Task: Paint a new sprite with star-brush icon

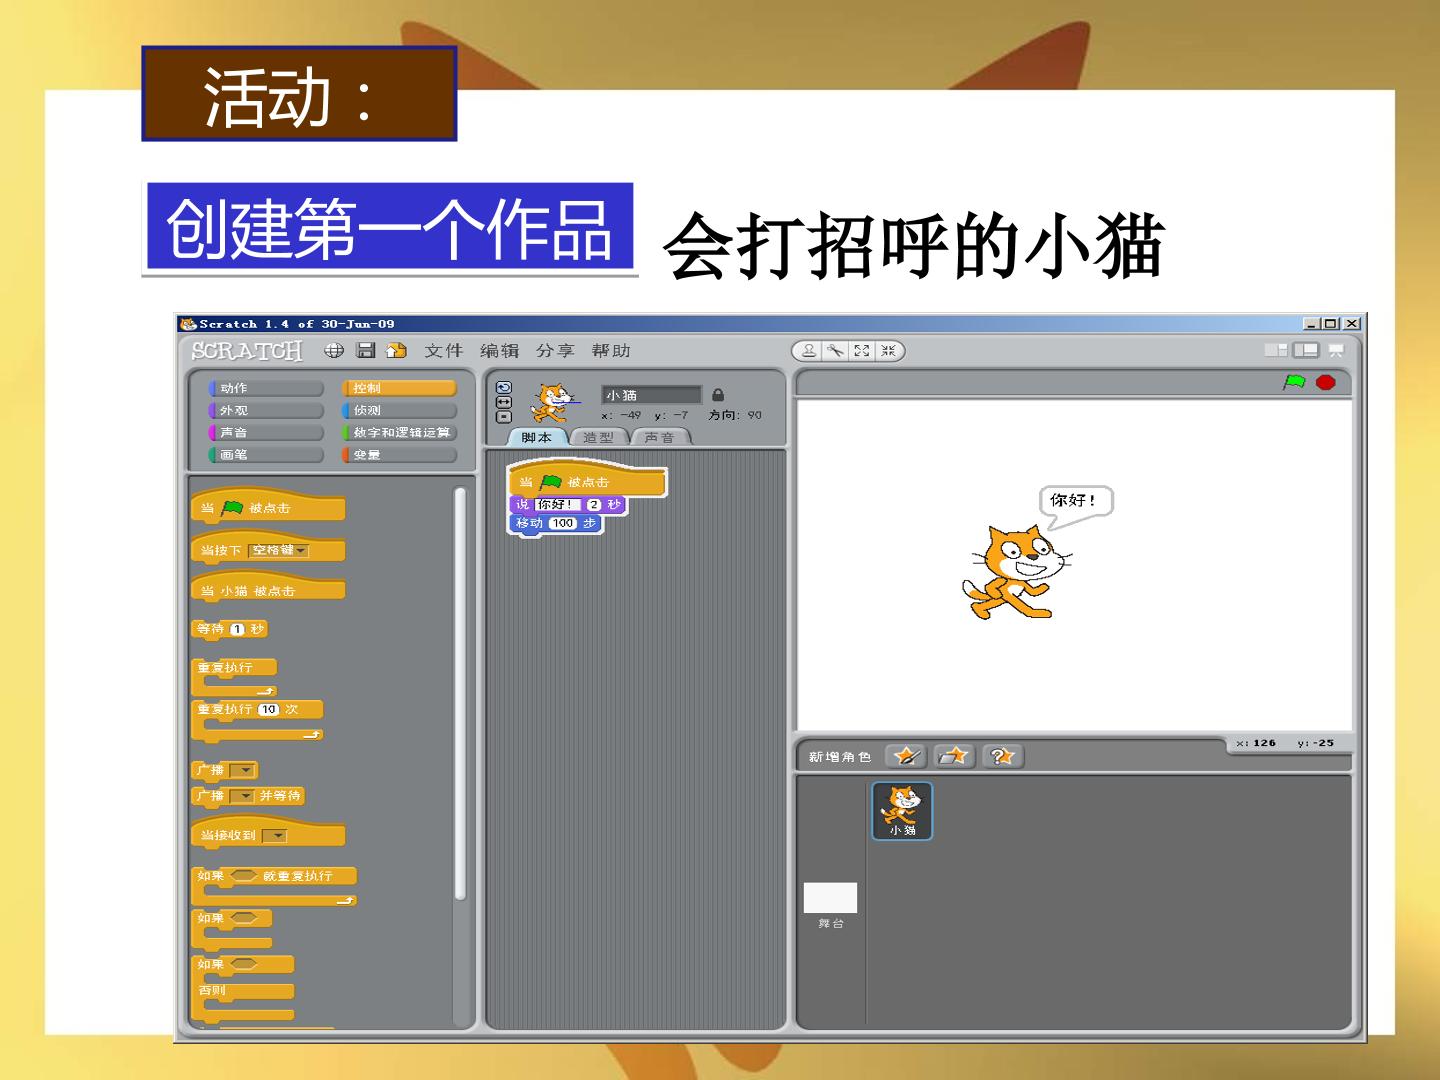Action: tap(906, 756)
